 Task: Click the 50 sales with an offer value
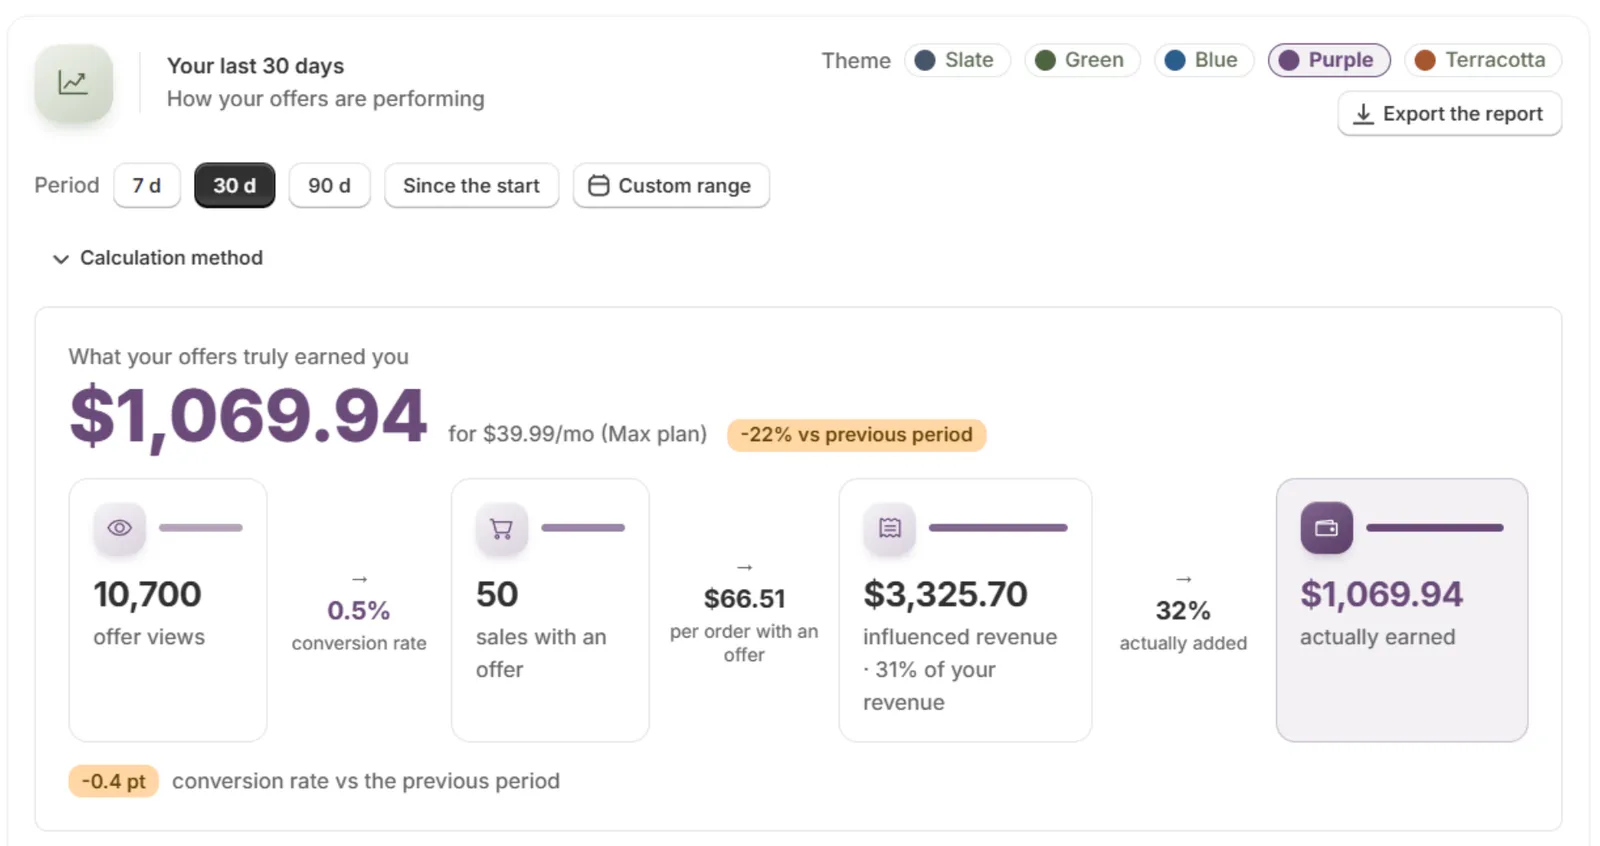[x=497, y=595]
